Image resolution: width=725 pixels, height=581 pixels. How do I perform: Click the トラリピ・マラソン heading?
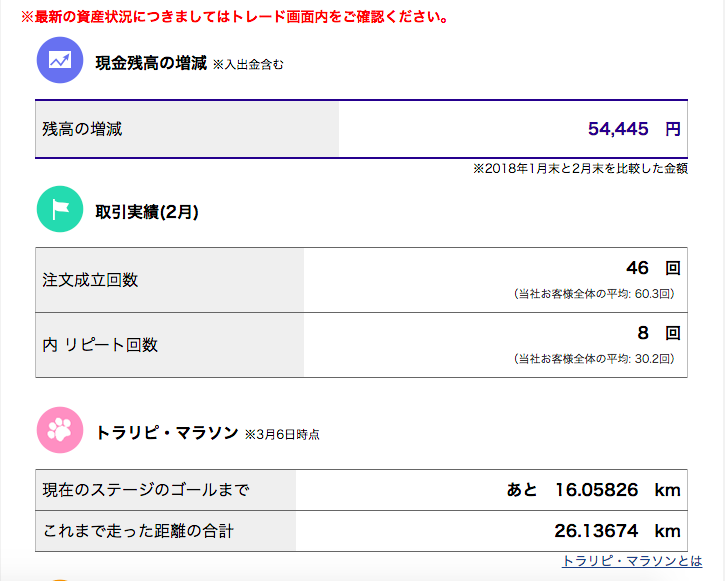[166, 433]
